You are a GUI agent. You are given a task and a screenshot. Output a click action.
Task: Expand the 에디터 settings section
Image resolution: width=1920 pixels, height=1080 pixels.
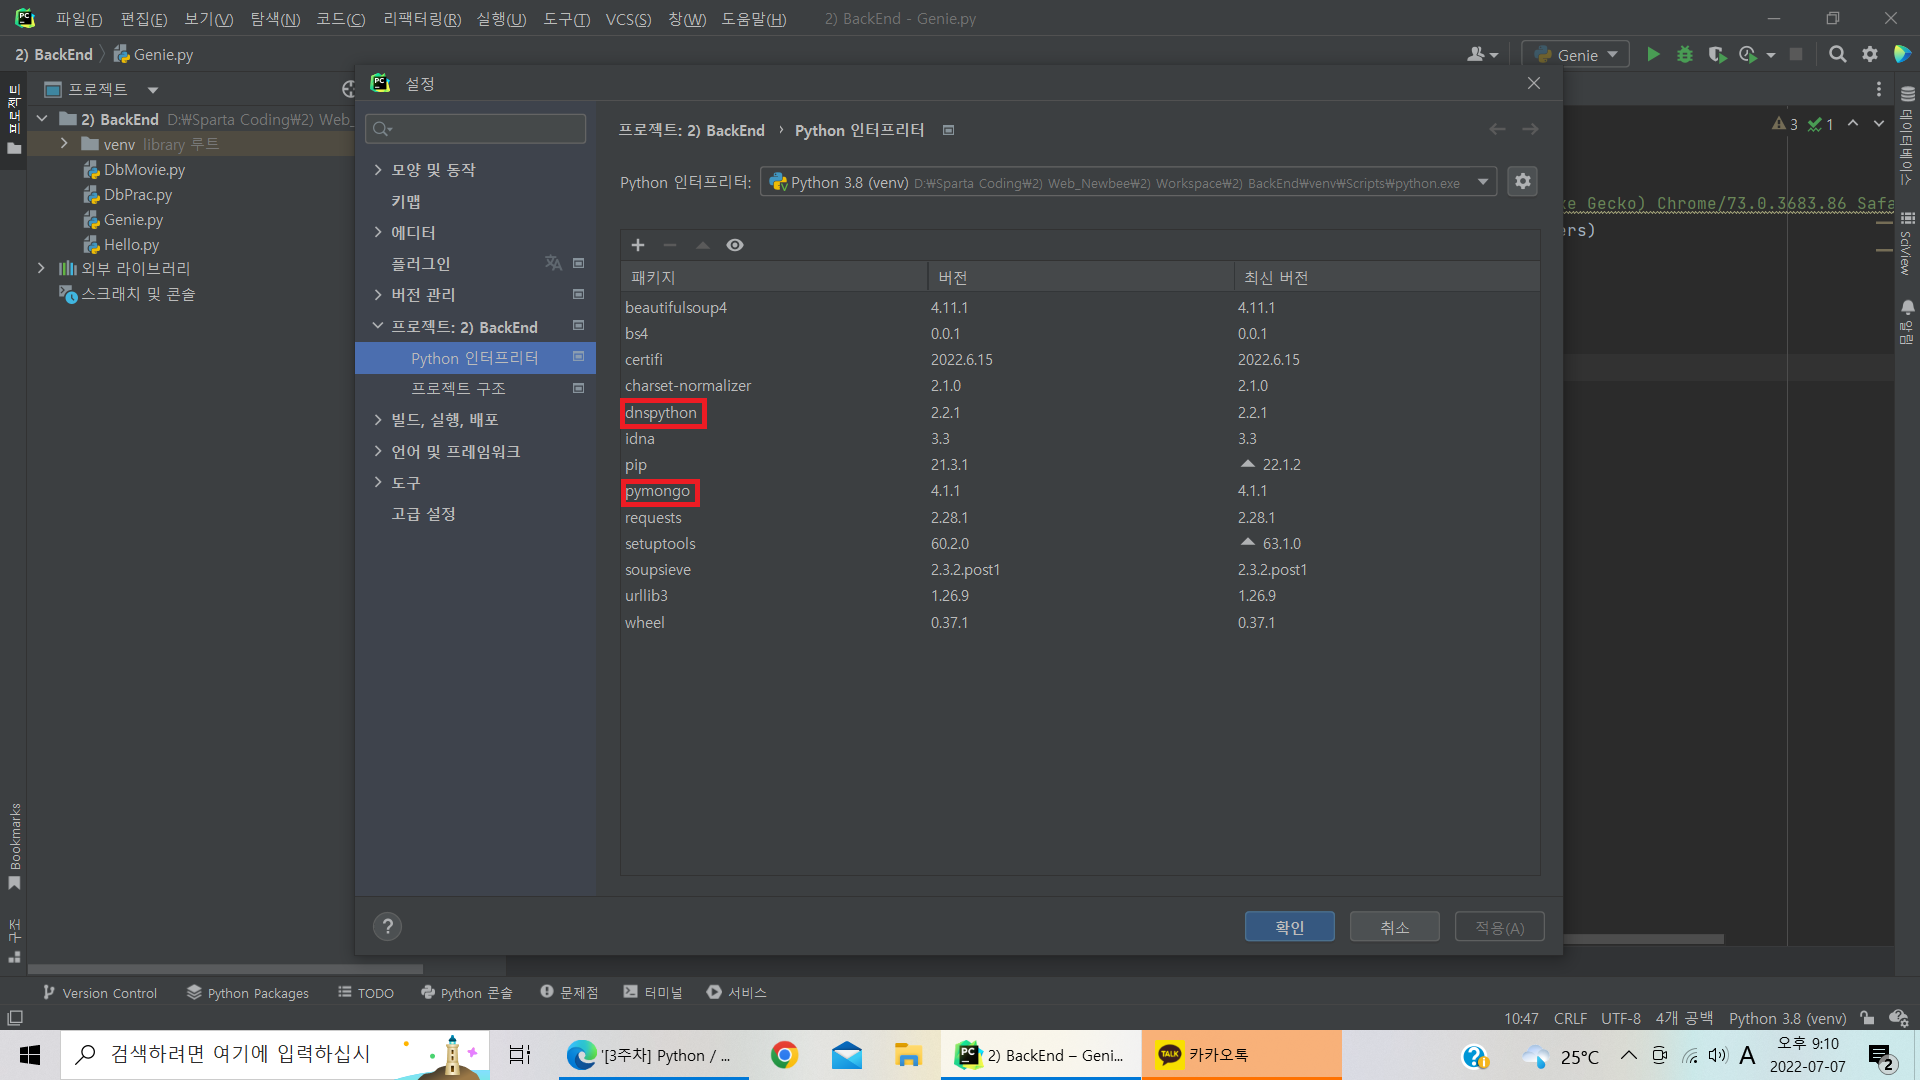(378, 232)
